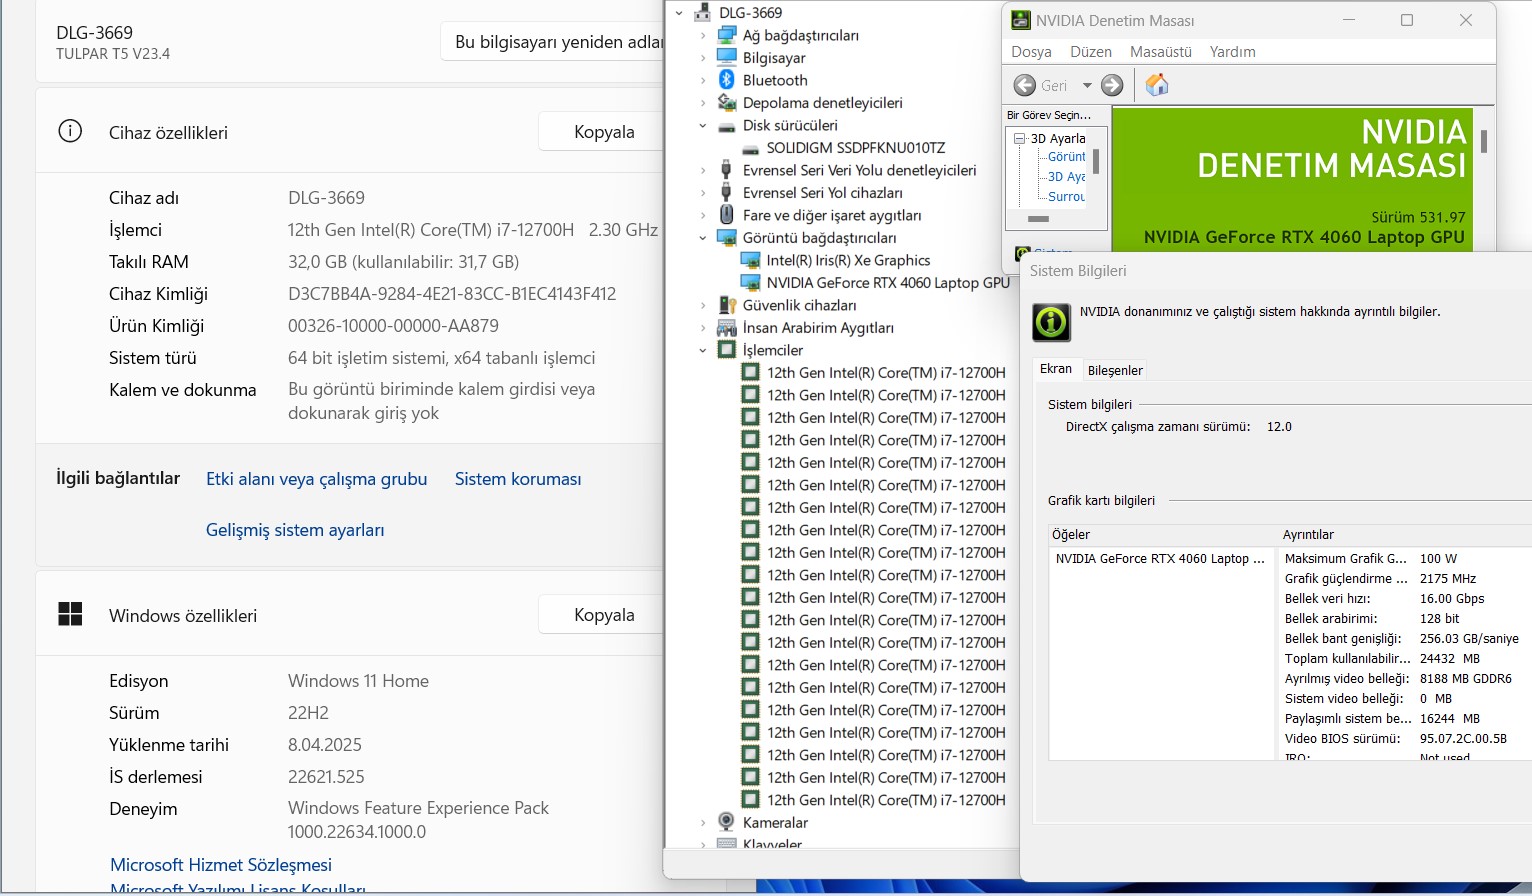Collapse the DLG-3669 root node
This screenshot has width=1532, height=896.
coord(680,13)
